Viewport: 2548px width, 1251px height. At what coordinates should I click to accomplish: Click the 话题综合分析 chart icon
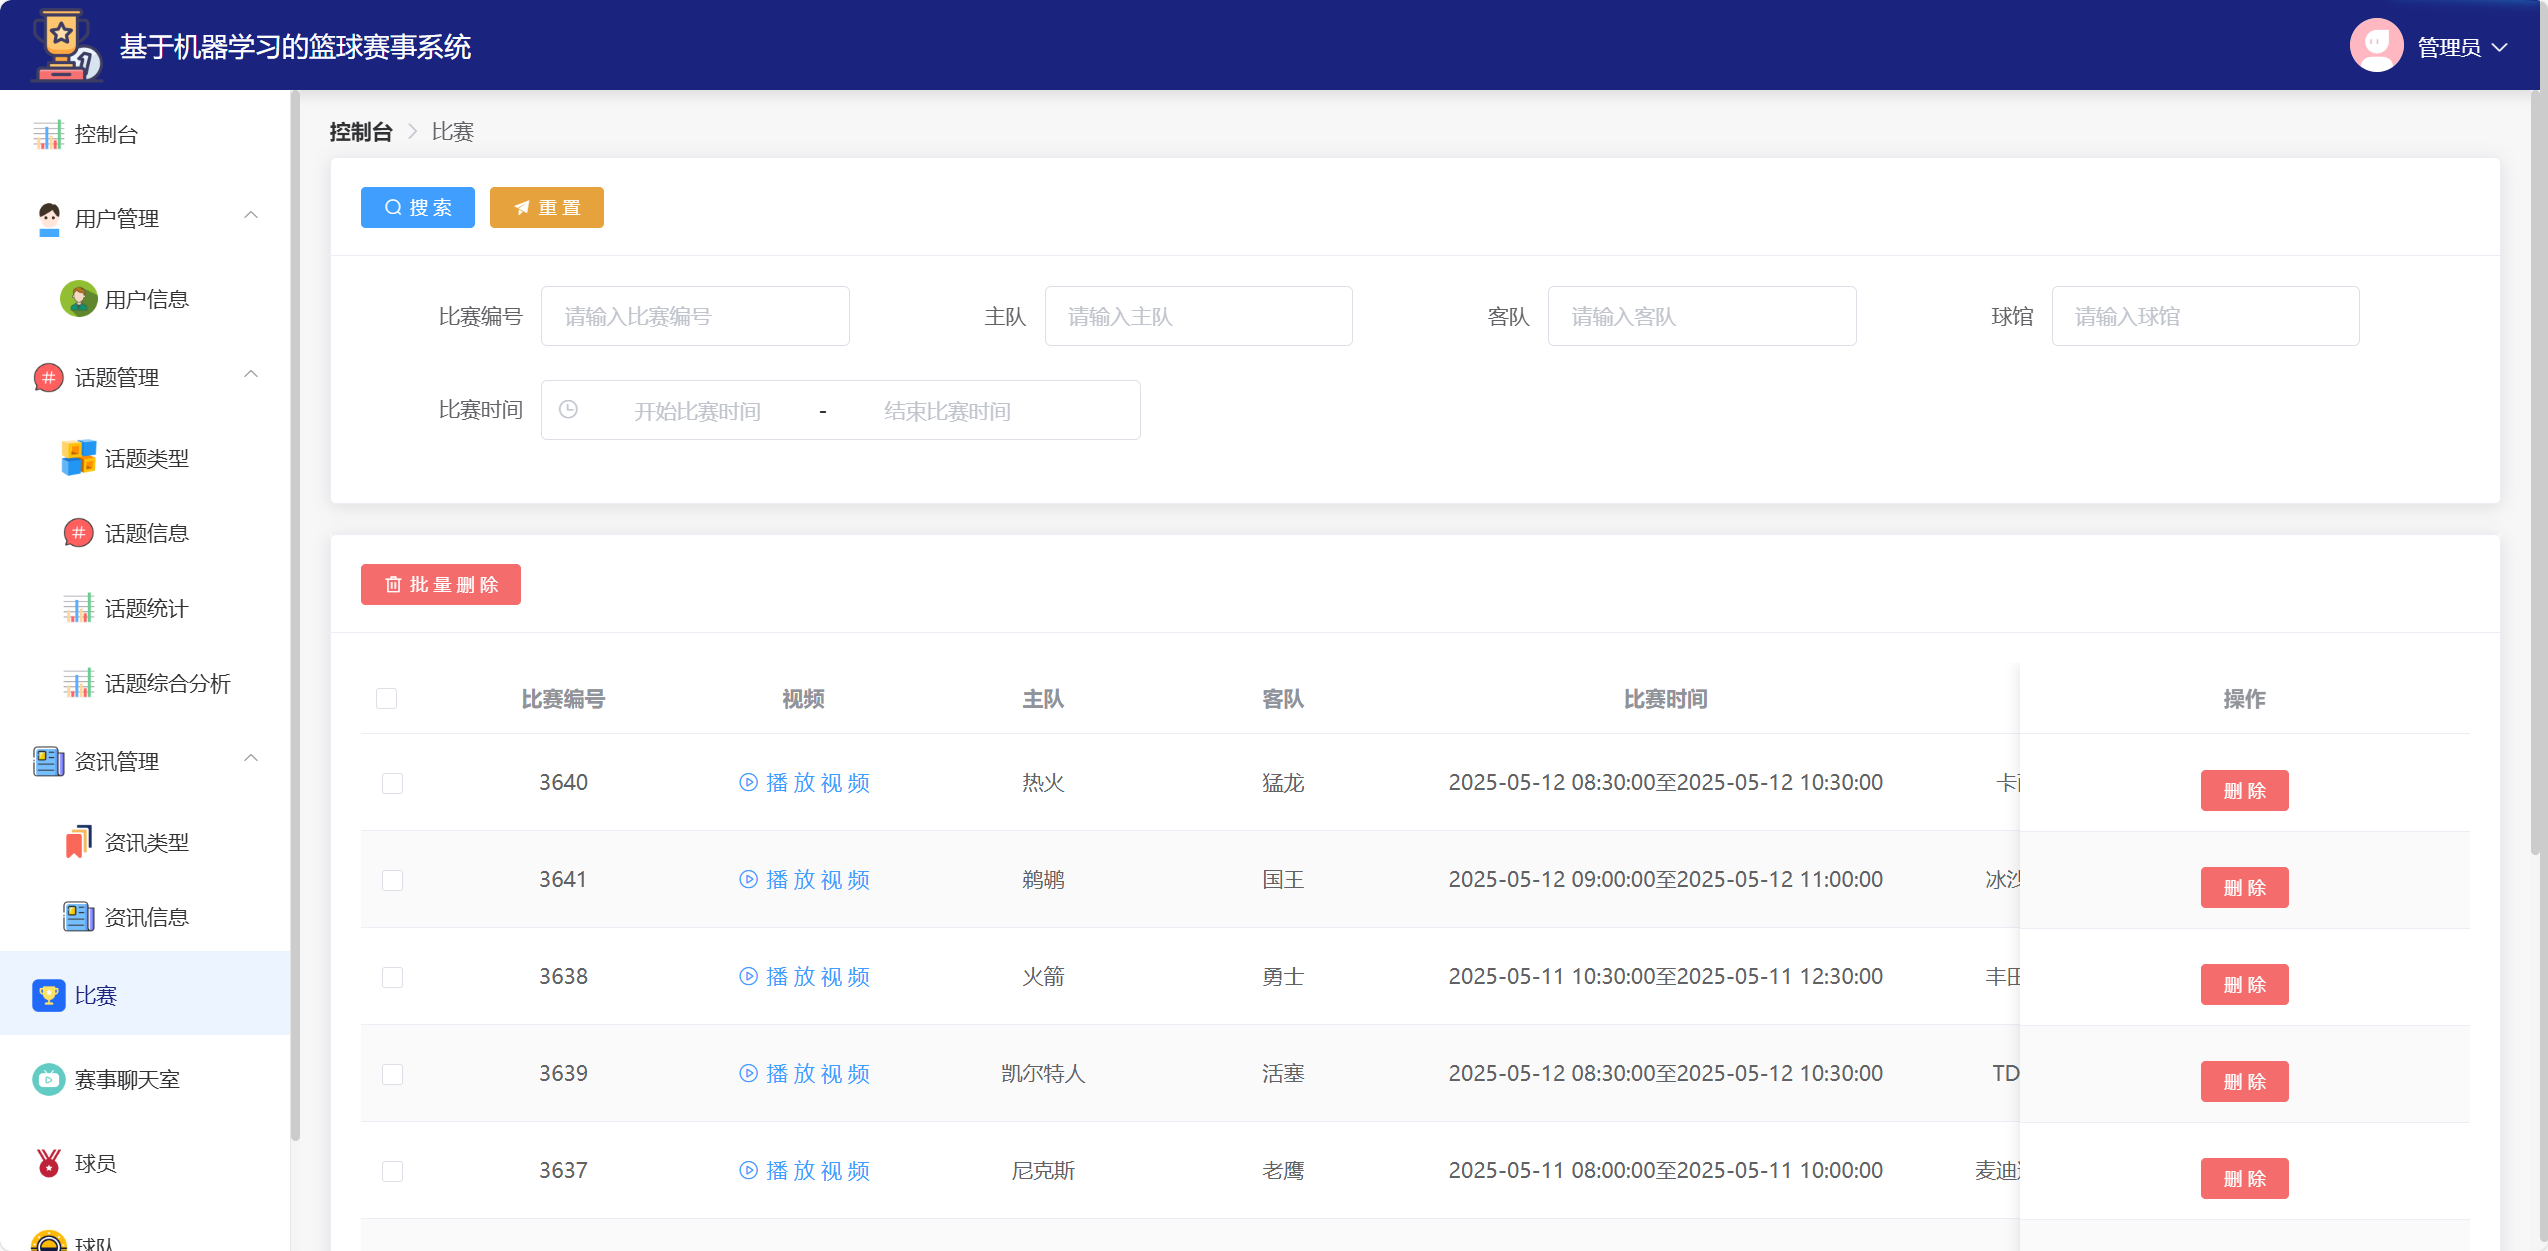(78, 683)
